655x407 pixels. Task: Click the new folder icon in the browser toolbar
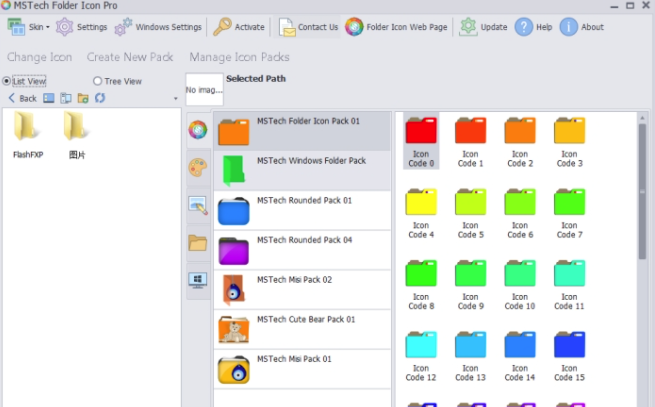(x=83, y=99)
